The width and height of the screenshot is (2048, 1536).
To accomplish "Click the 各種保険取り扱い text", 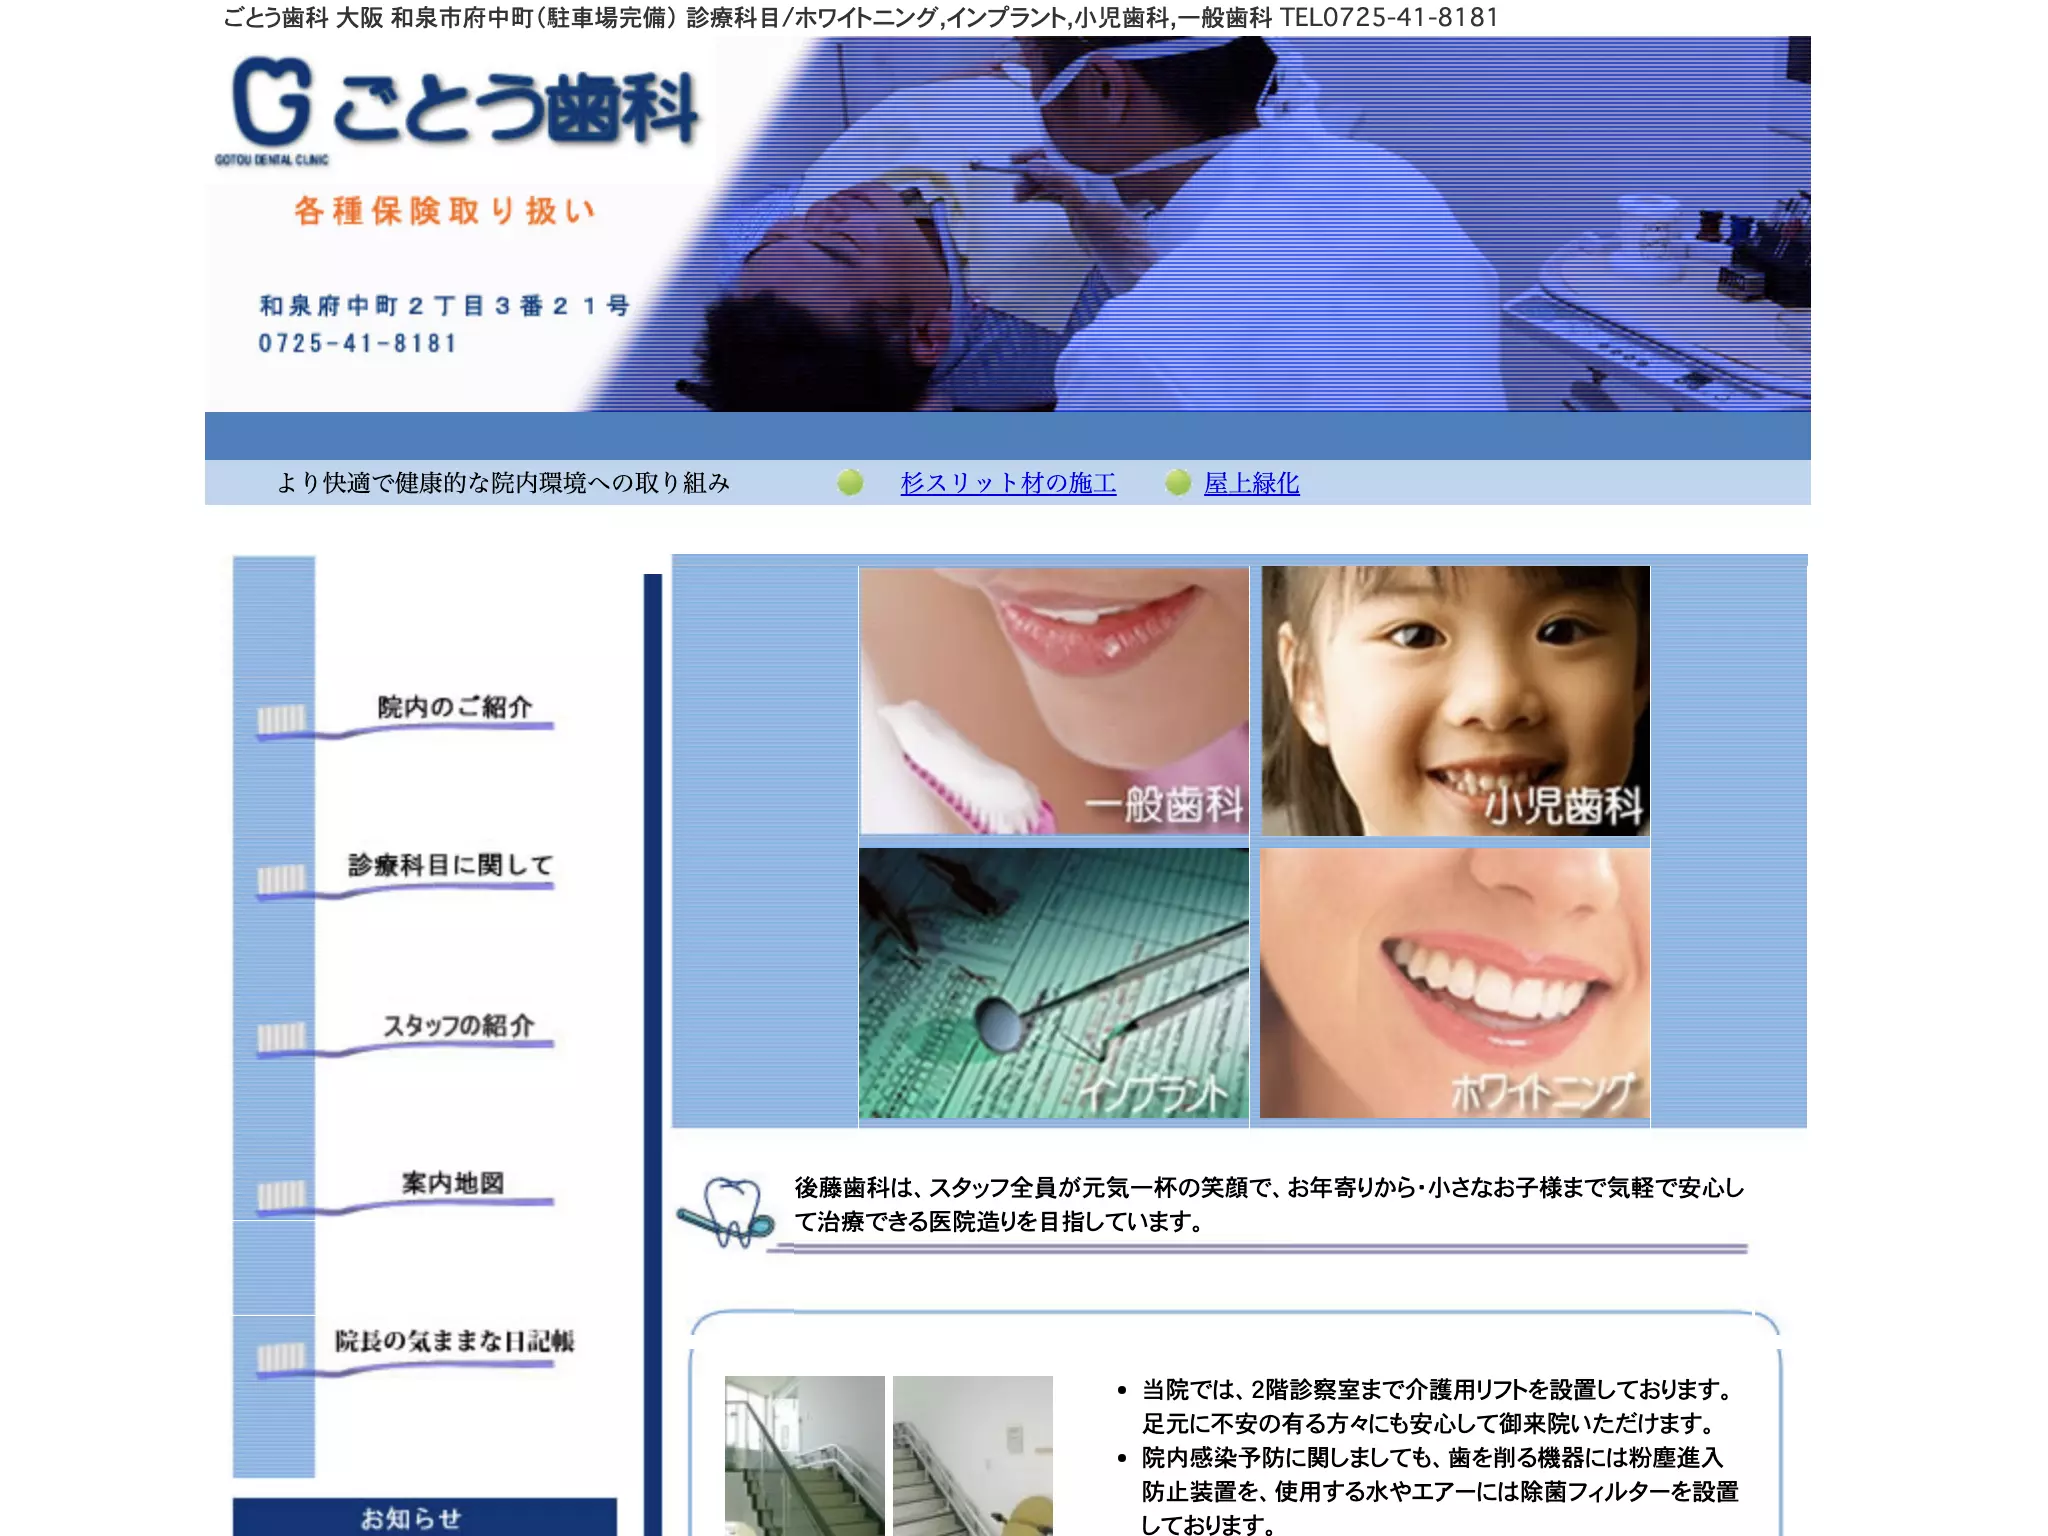I will [445, 211].
